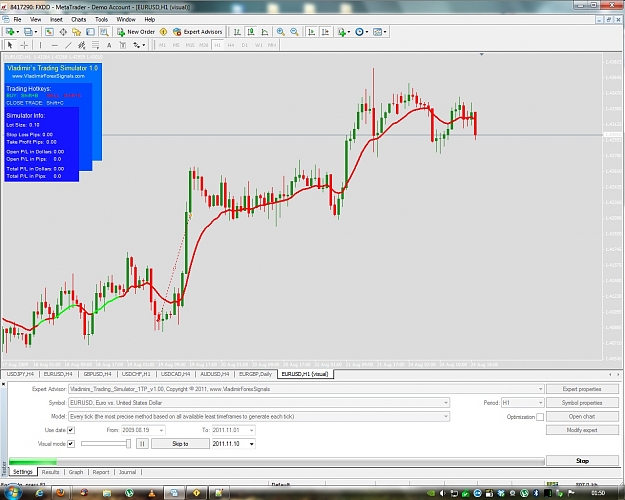Click the Skip to button
The image size is (625, 500).
tap(180, 444)
